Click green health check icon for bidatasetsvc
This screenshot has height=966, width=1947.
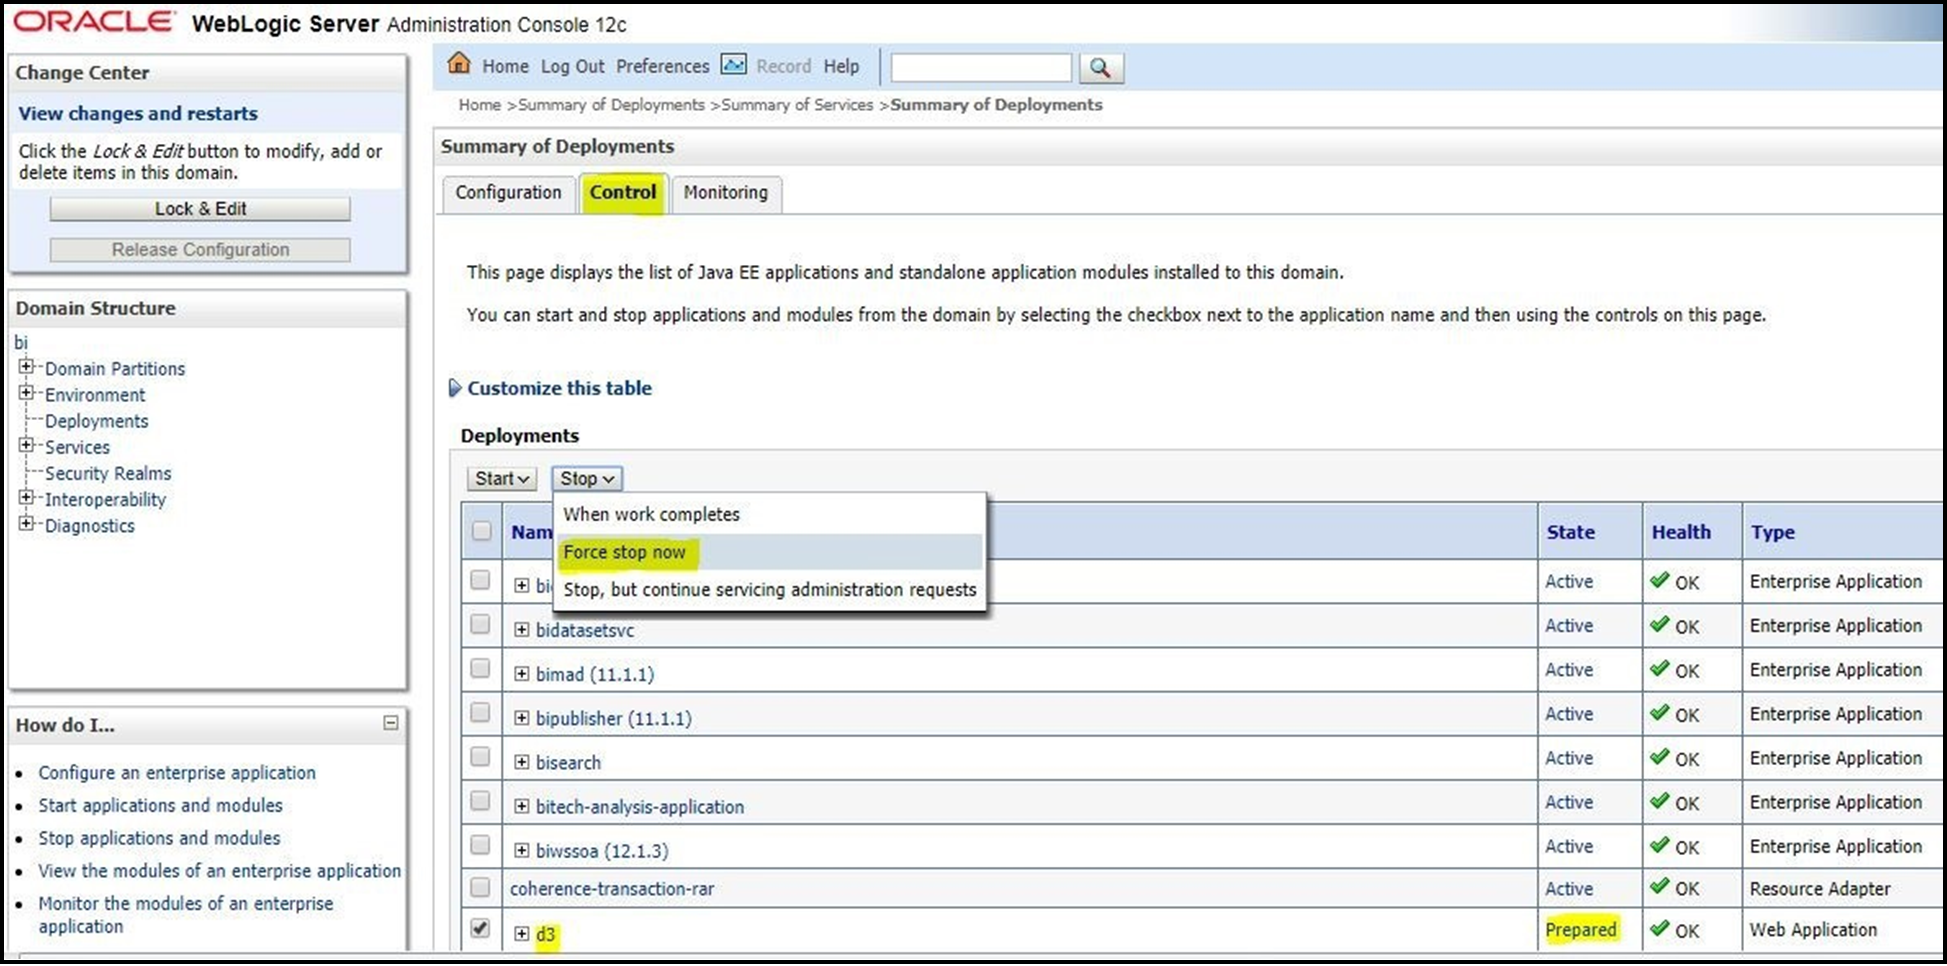pyautogui.click(x=1660, y=625)
